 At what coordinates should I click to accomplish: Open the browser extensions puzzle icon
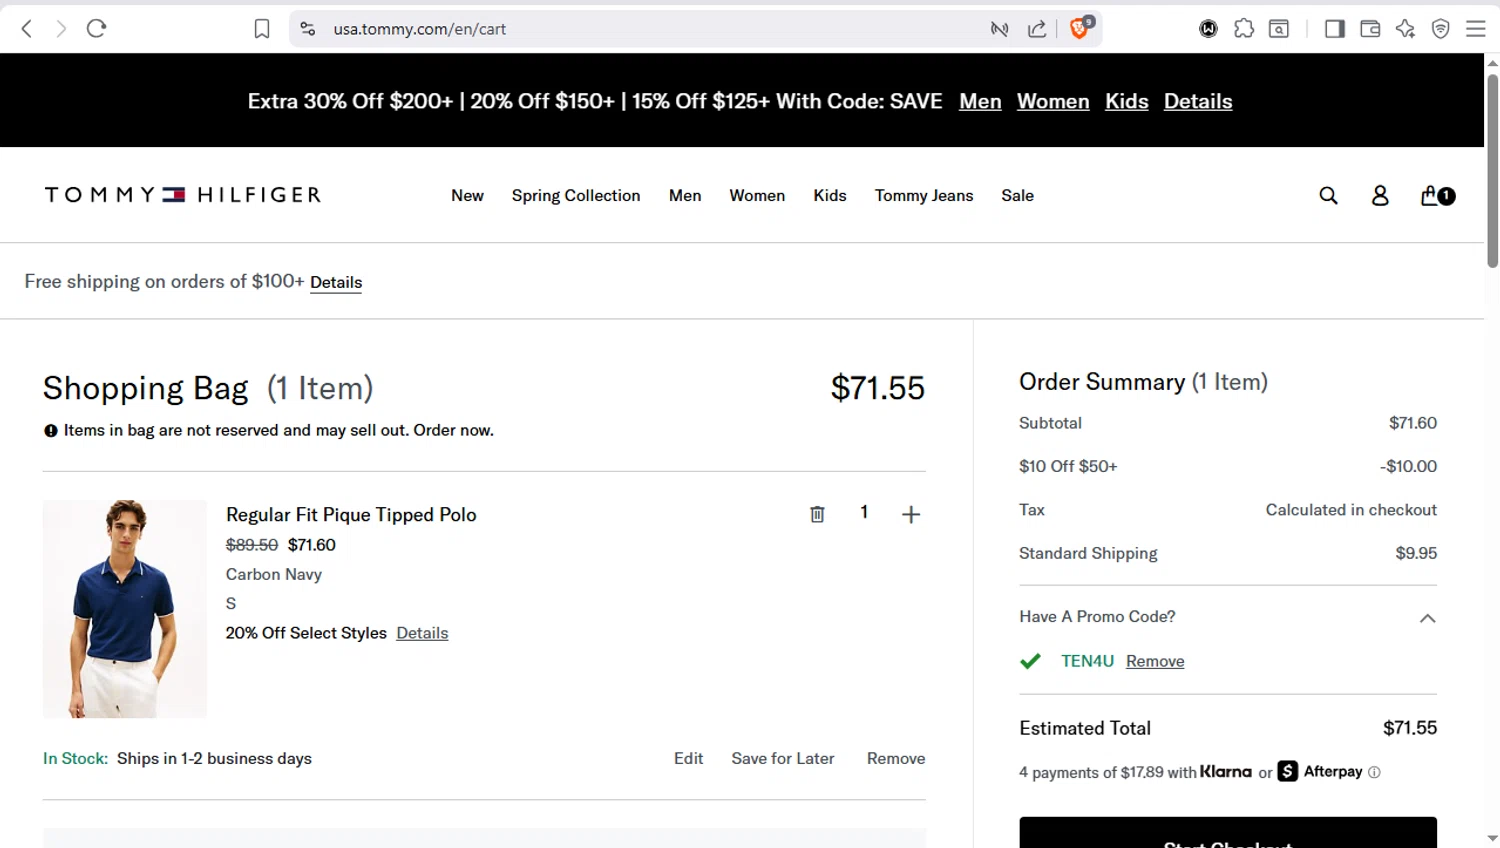click(1243, 29)
